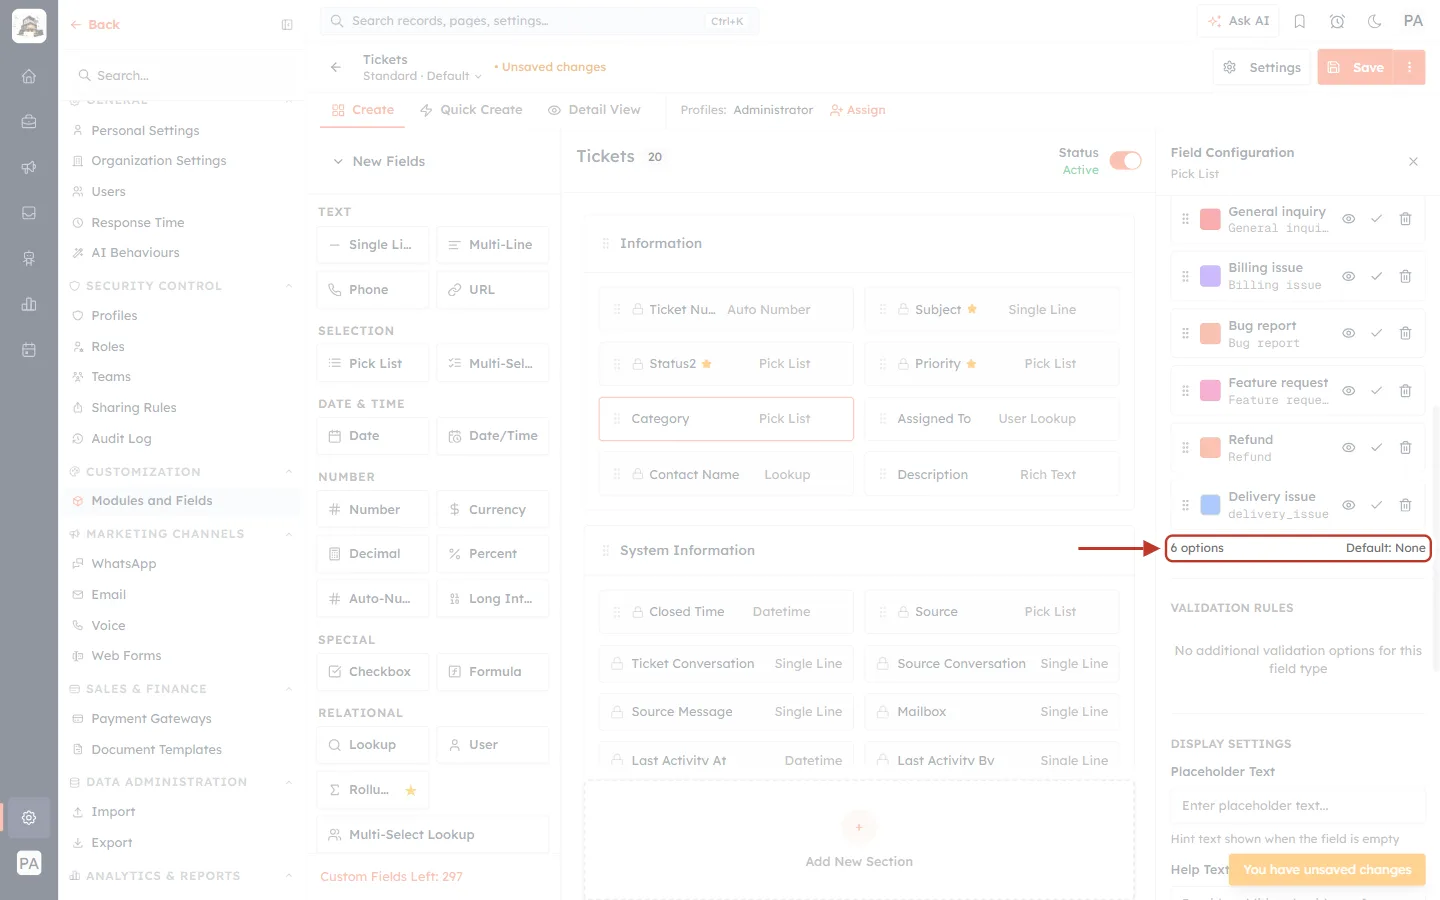Toggle visibility of Delivery issue option
The image size is (1440, 900).
click(x=1348, y=505)
